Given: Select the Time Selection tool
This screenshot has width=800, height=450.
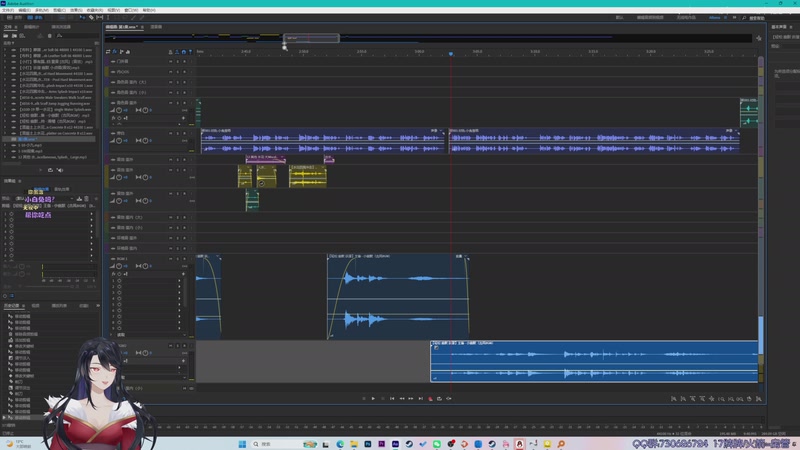Looking at the screenshot, I should click(108, 17).
